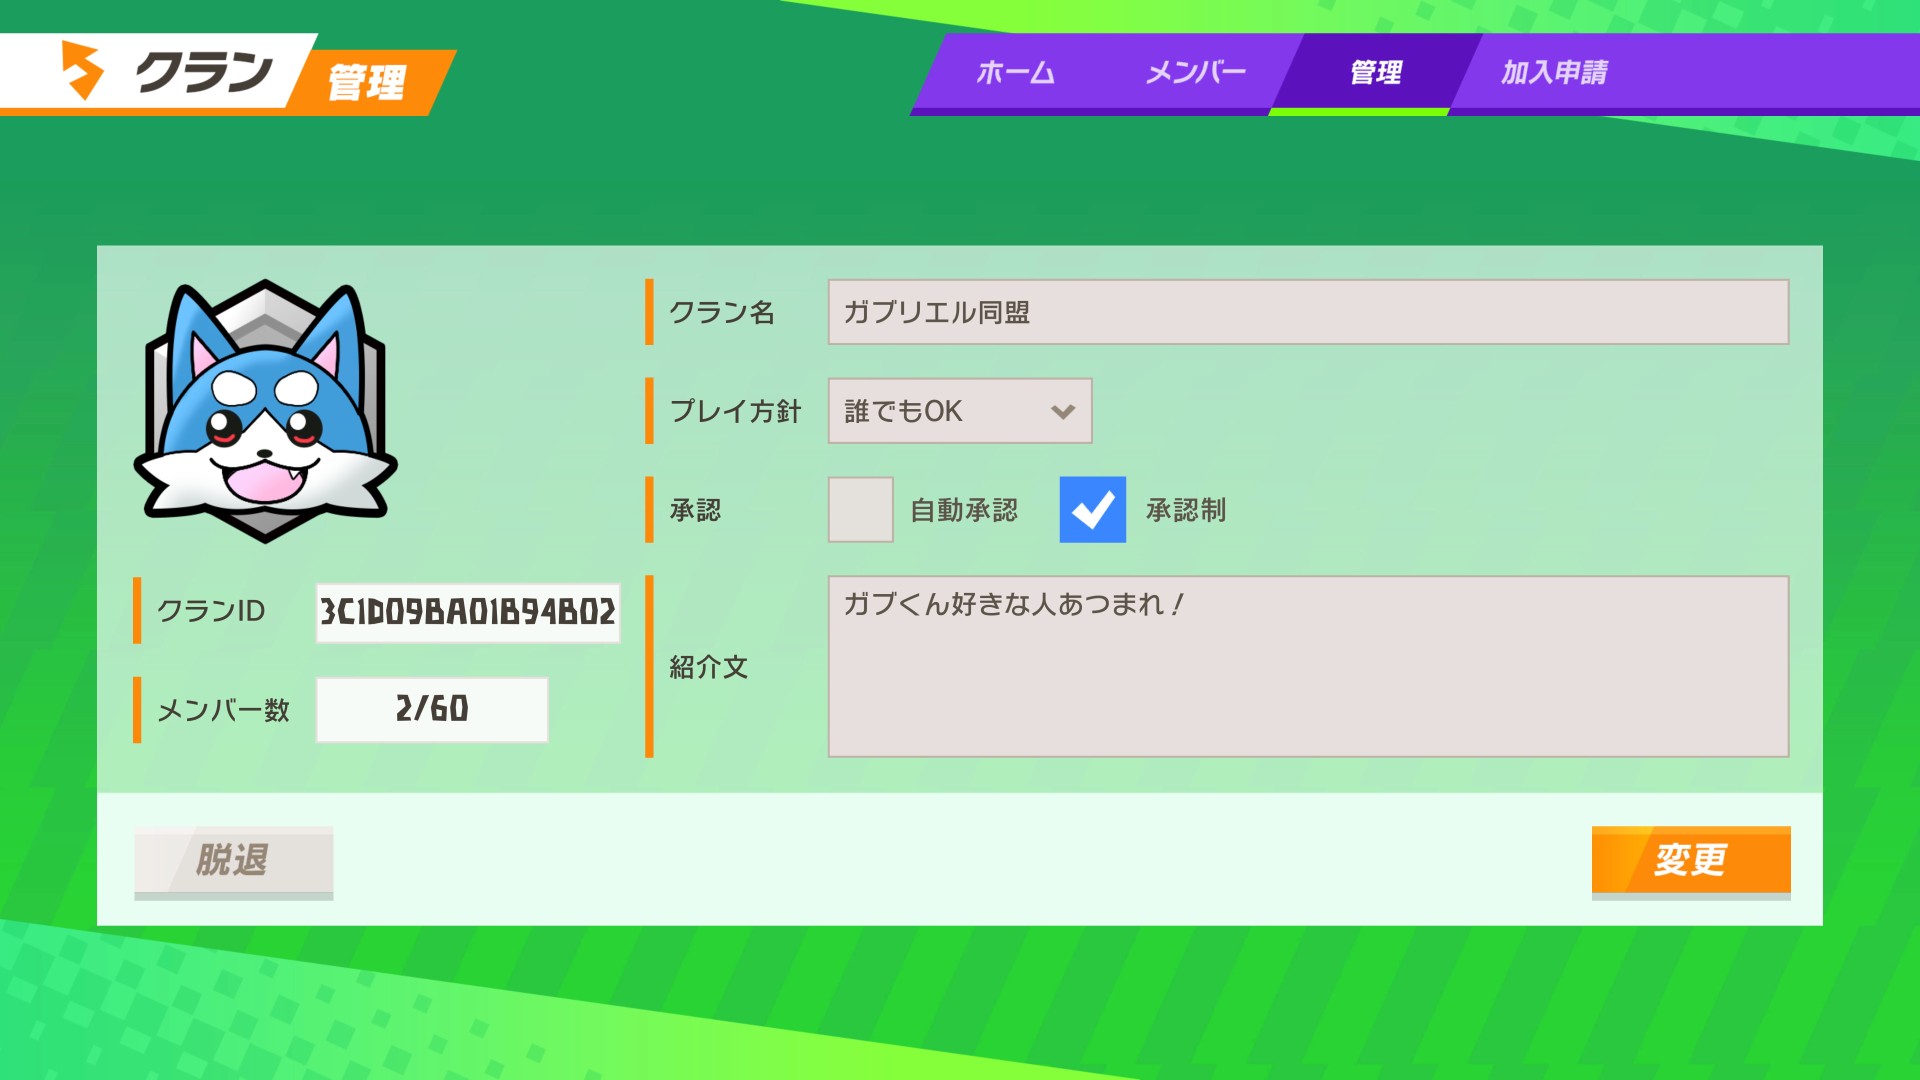Select the 管理 tab

pyautogui.click(x=1375, y=73)
